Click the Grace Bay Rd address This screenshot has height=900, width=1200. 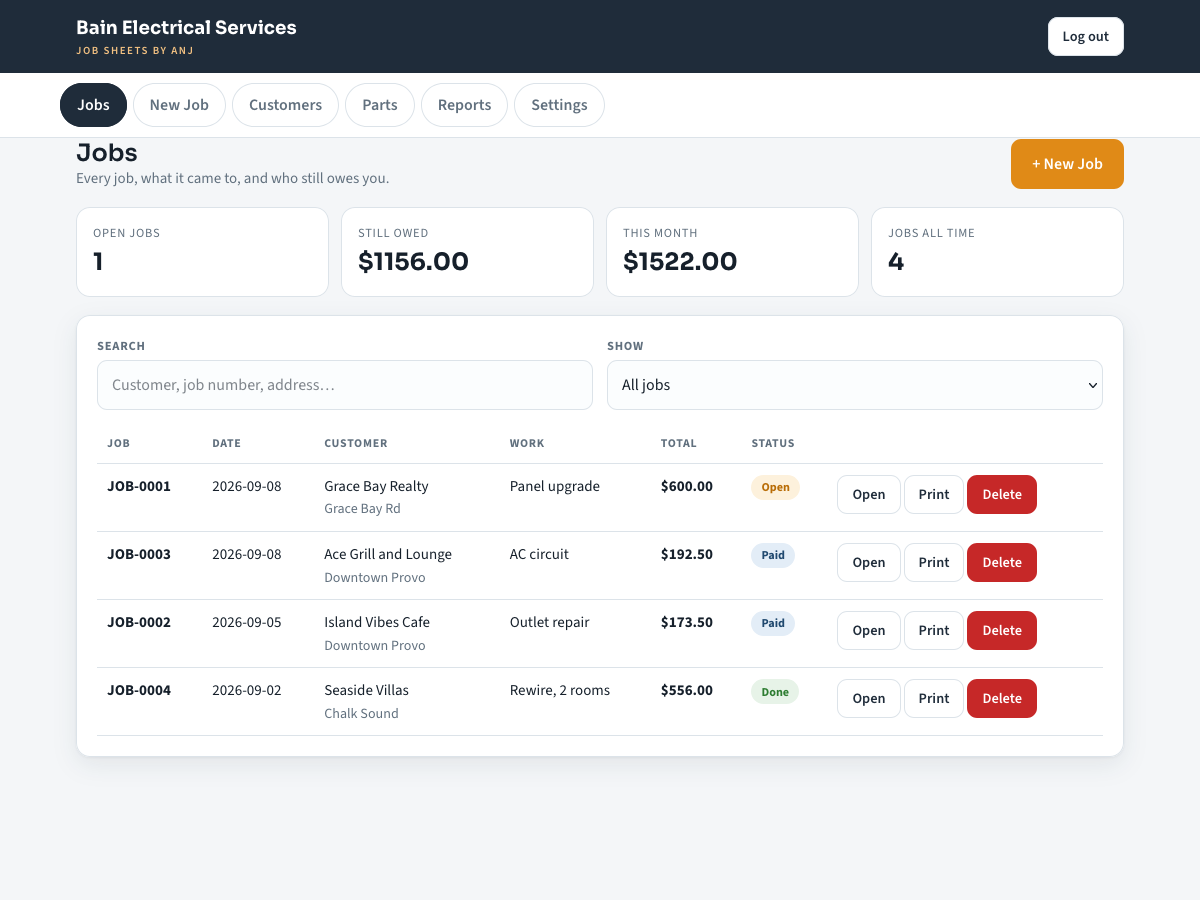[x=362, y=508]
